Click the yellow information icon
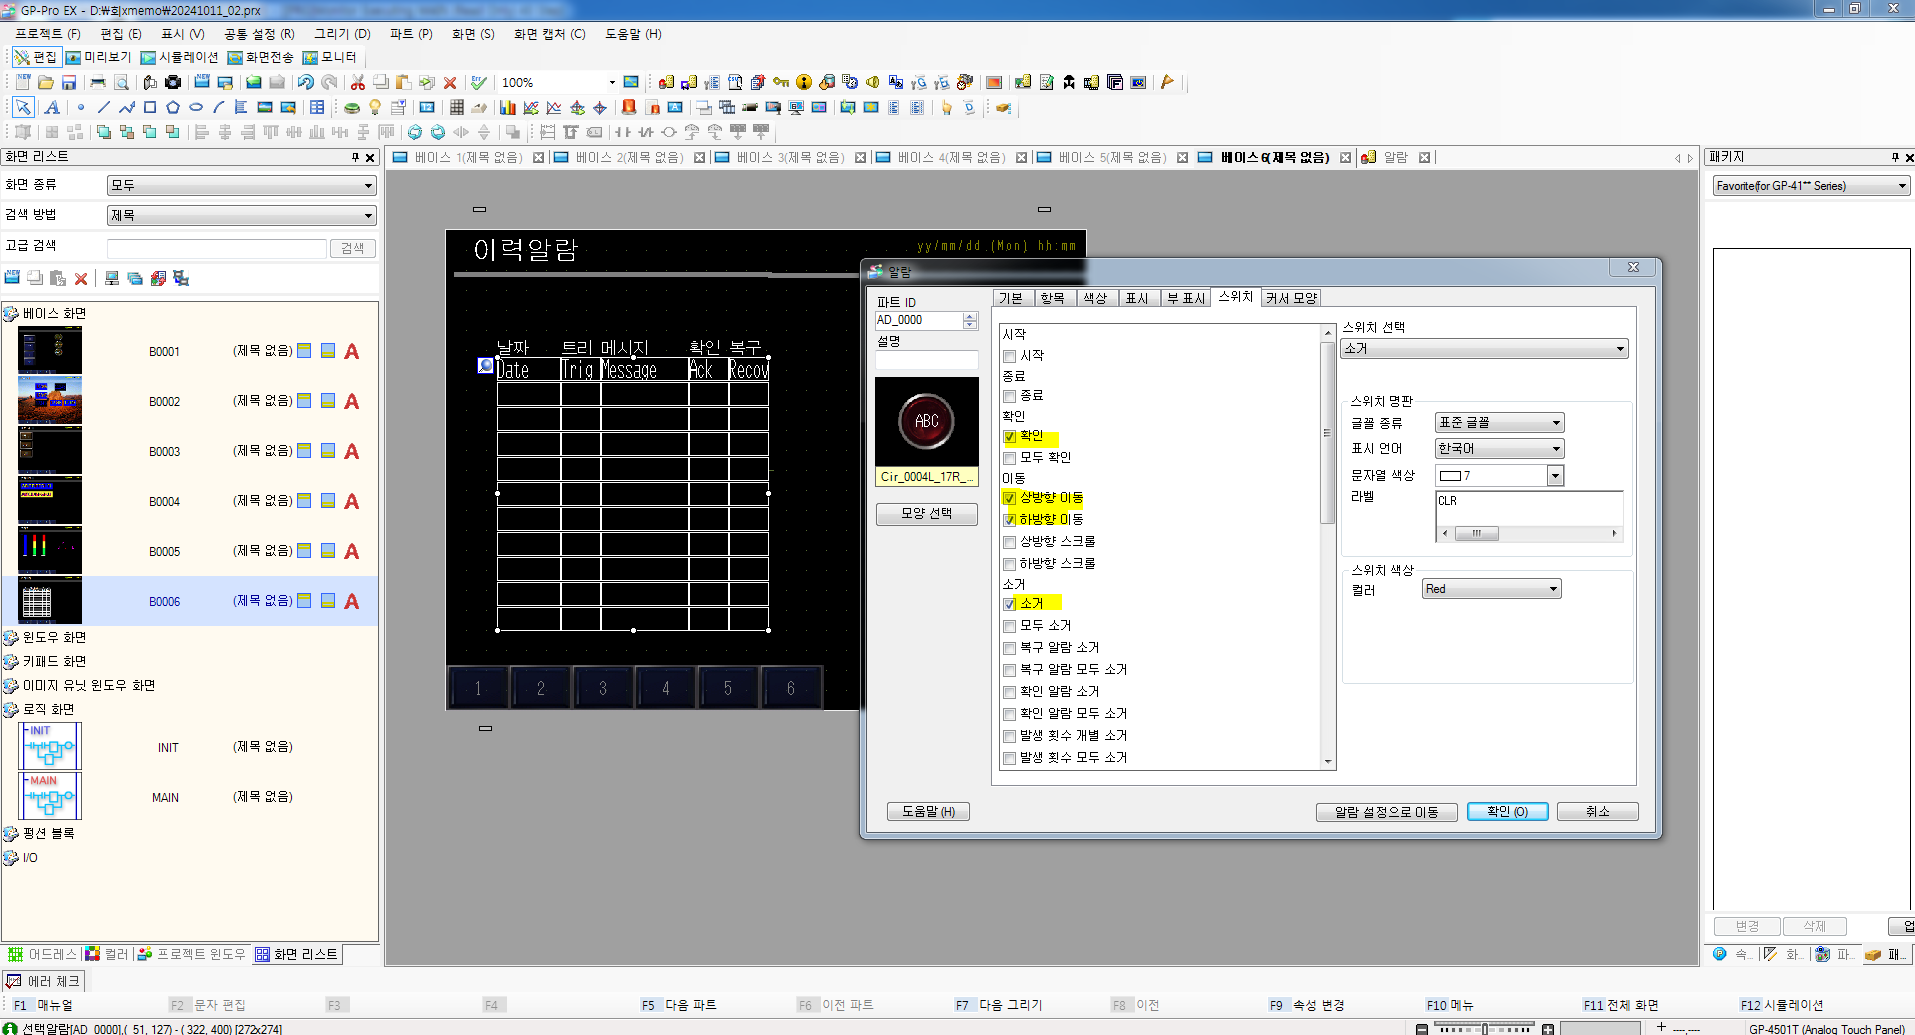Viewport: 1915px width, 1035px height. coord(804,82)
